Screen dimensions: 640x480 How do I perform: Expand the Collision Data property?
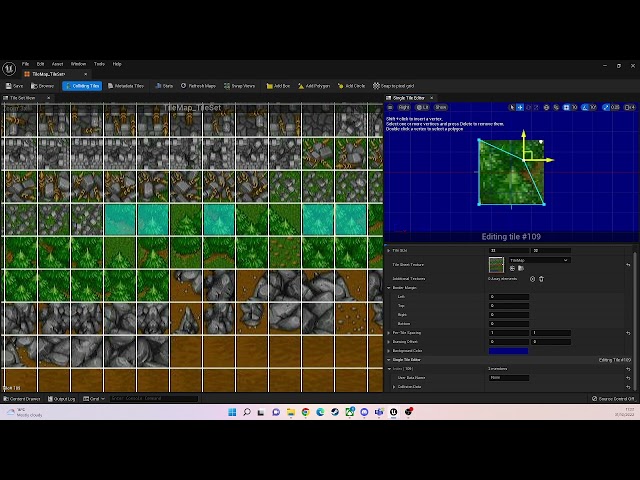coord(394,387)
